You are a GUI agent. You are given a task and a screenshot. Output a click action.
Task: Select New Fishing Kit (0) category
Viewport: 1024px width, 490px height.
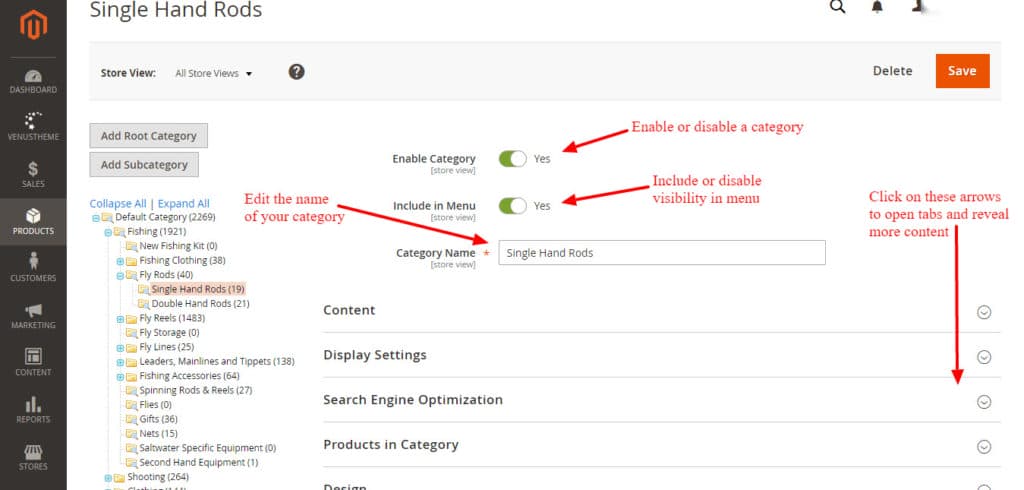(x=178, y=246)
